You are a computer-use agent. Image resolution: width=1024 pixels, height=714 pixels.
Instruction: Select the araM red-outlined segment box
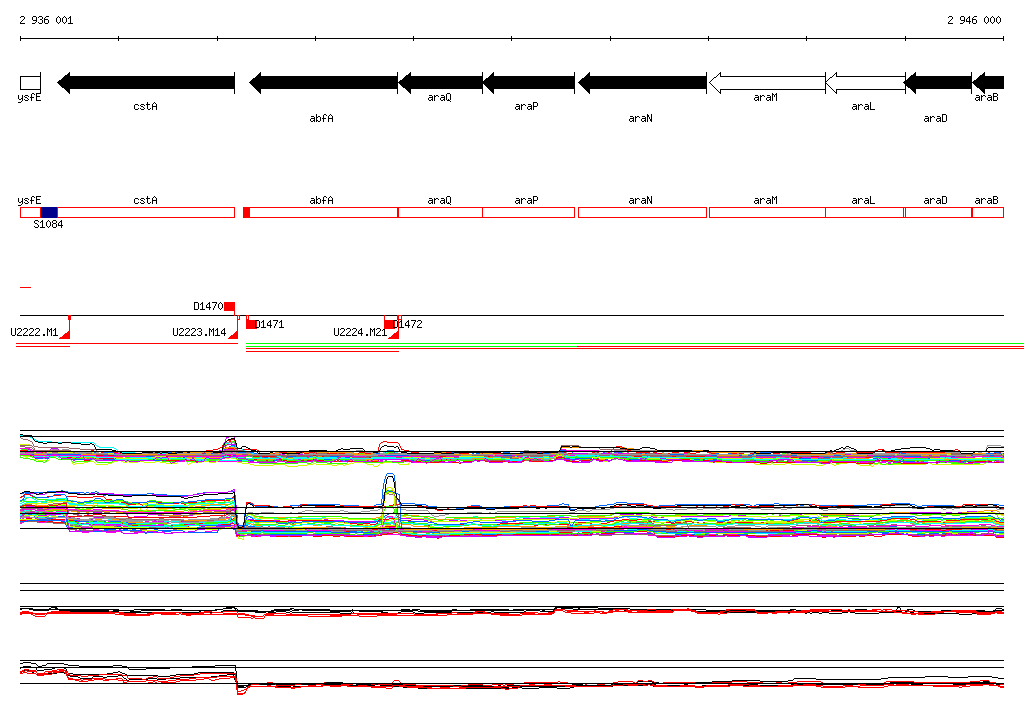767,212
